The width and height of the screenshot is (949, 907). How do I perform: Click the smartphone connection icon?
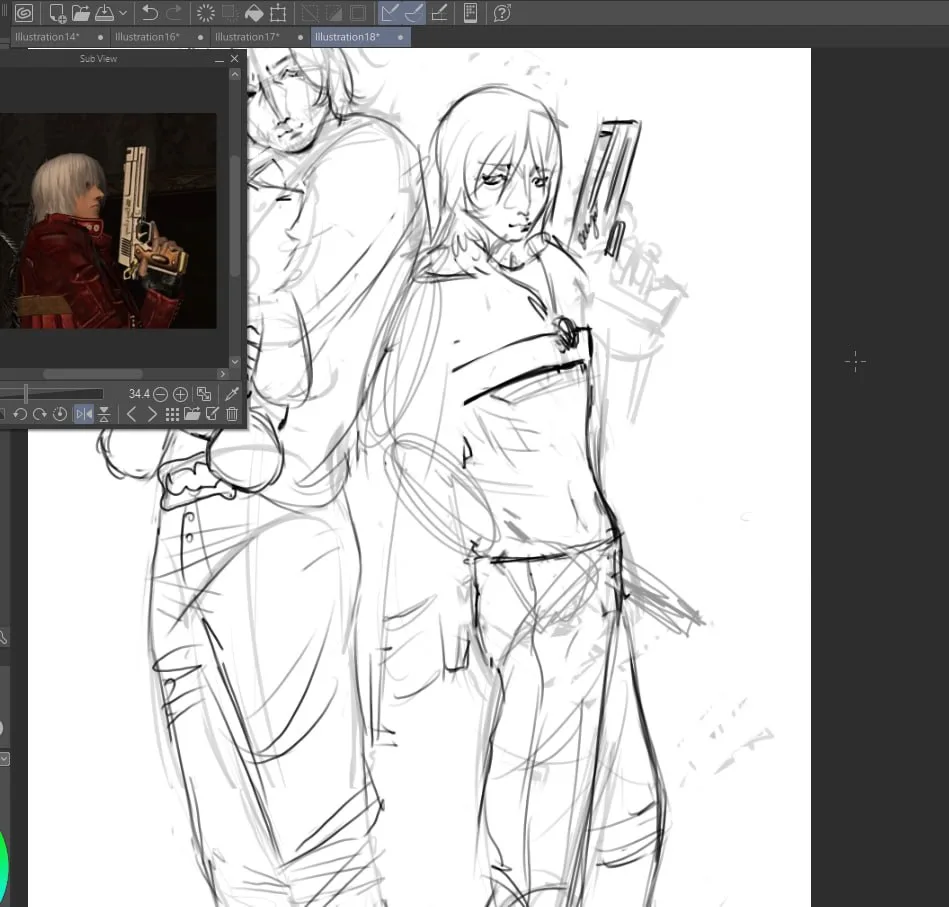[x=470, y=13]
